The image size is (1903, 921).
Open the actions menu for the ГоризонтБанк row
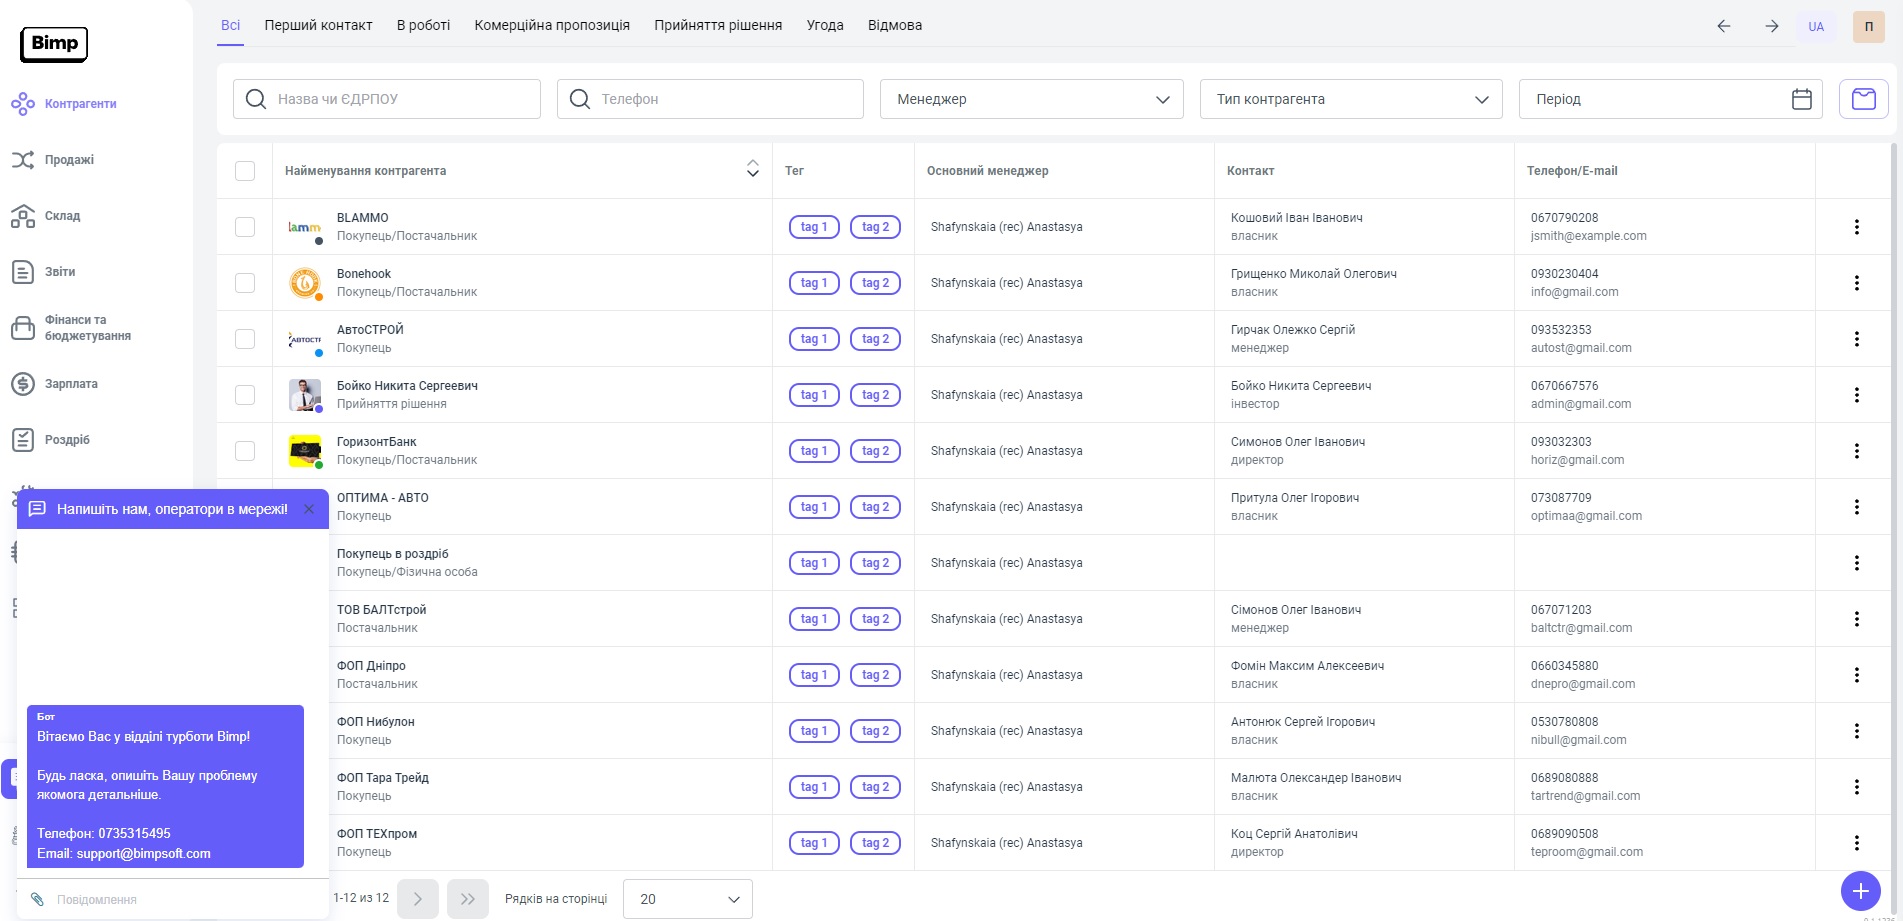coord(1857,451)
